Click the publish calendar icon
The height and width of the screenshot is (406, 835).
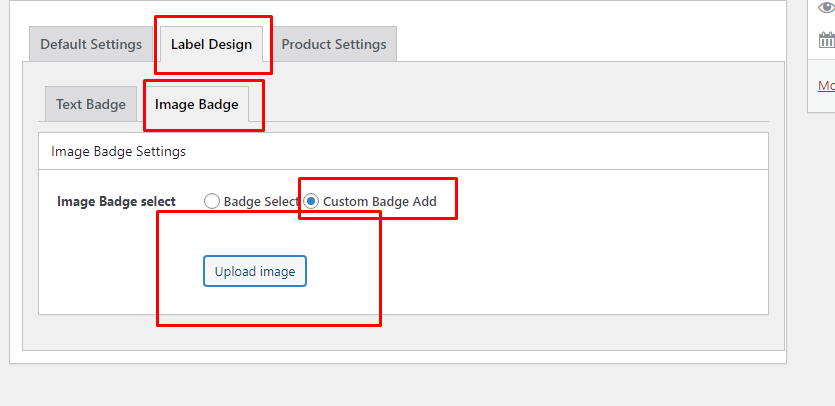(826, 40)
